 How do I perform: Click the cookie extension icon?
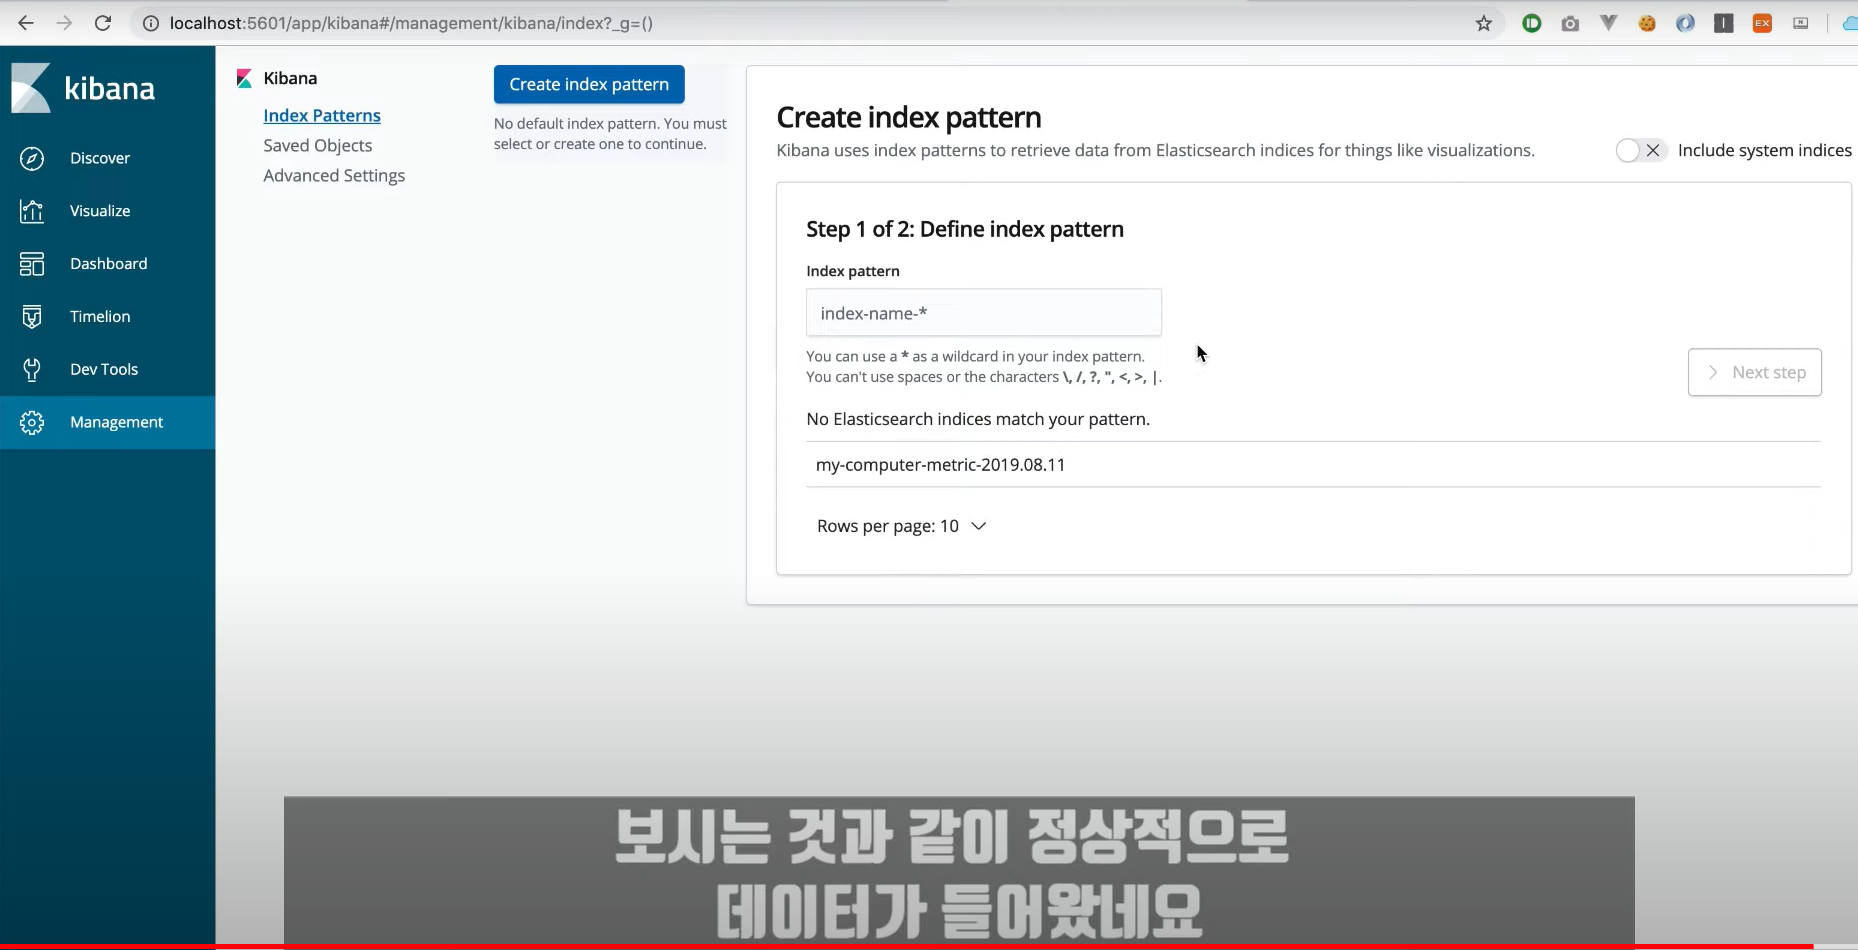1647,23
